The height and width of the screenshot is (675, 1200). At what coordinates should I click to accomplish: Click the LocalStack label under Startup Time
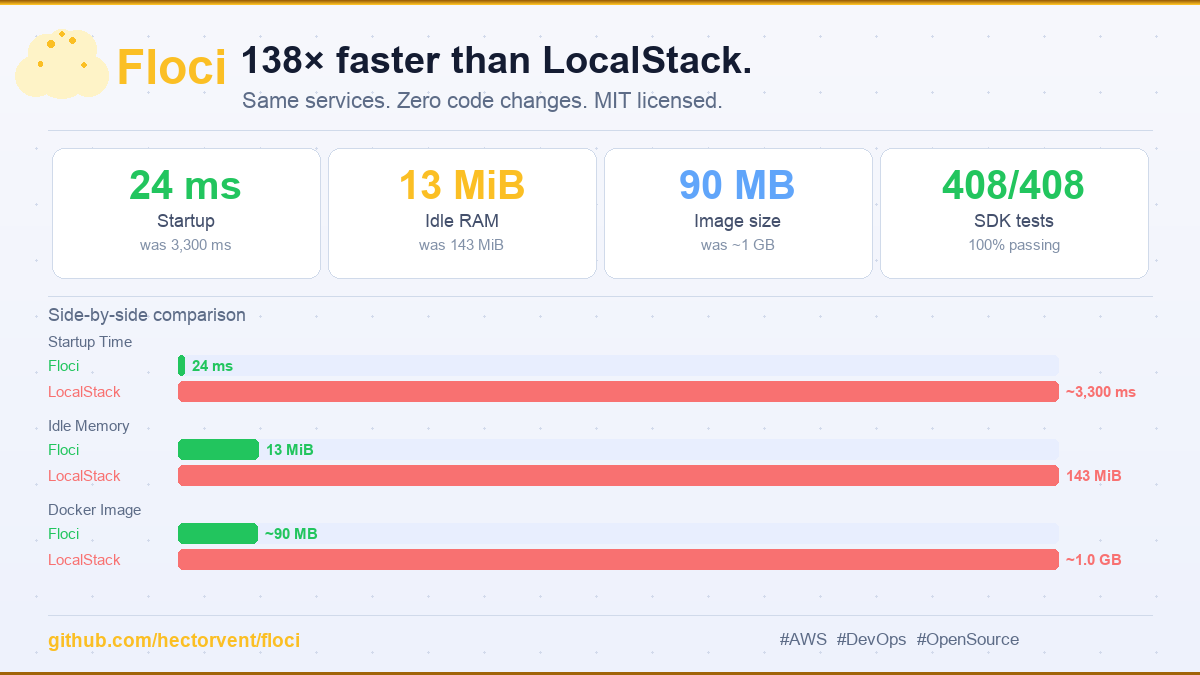(84, 392)
